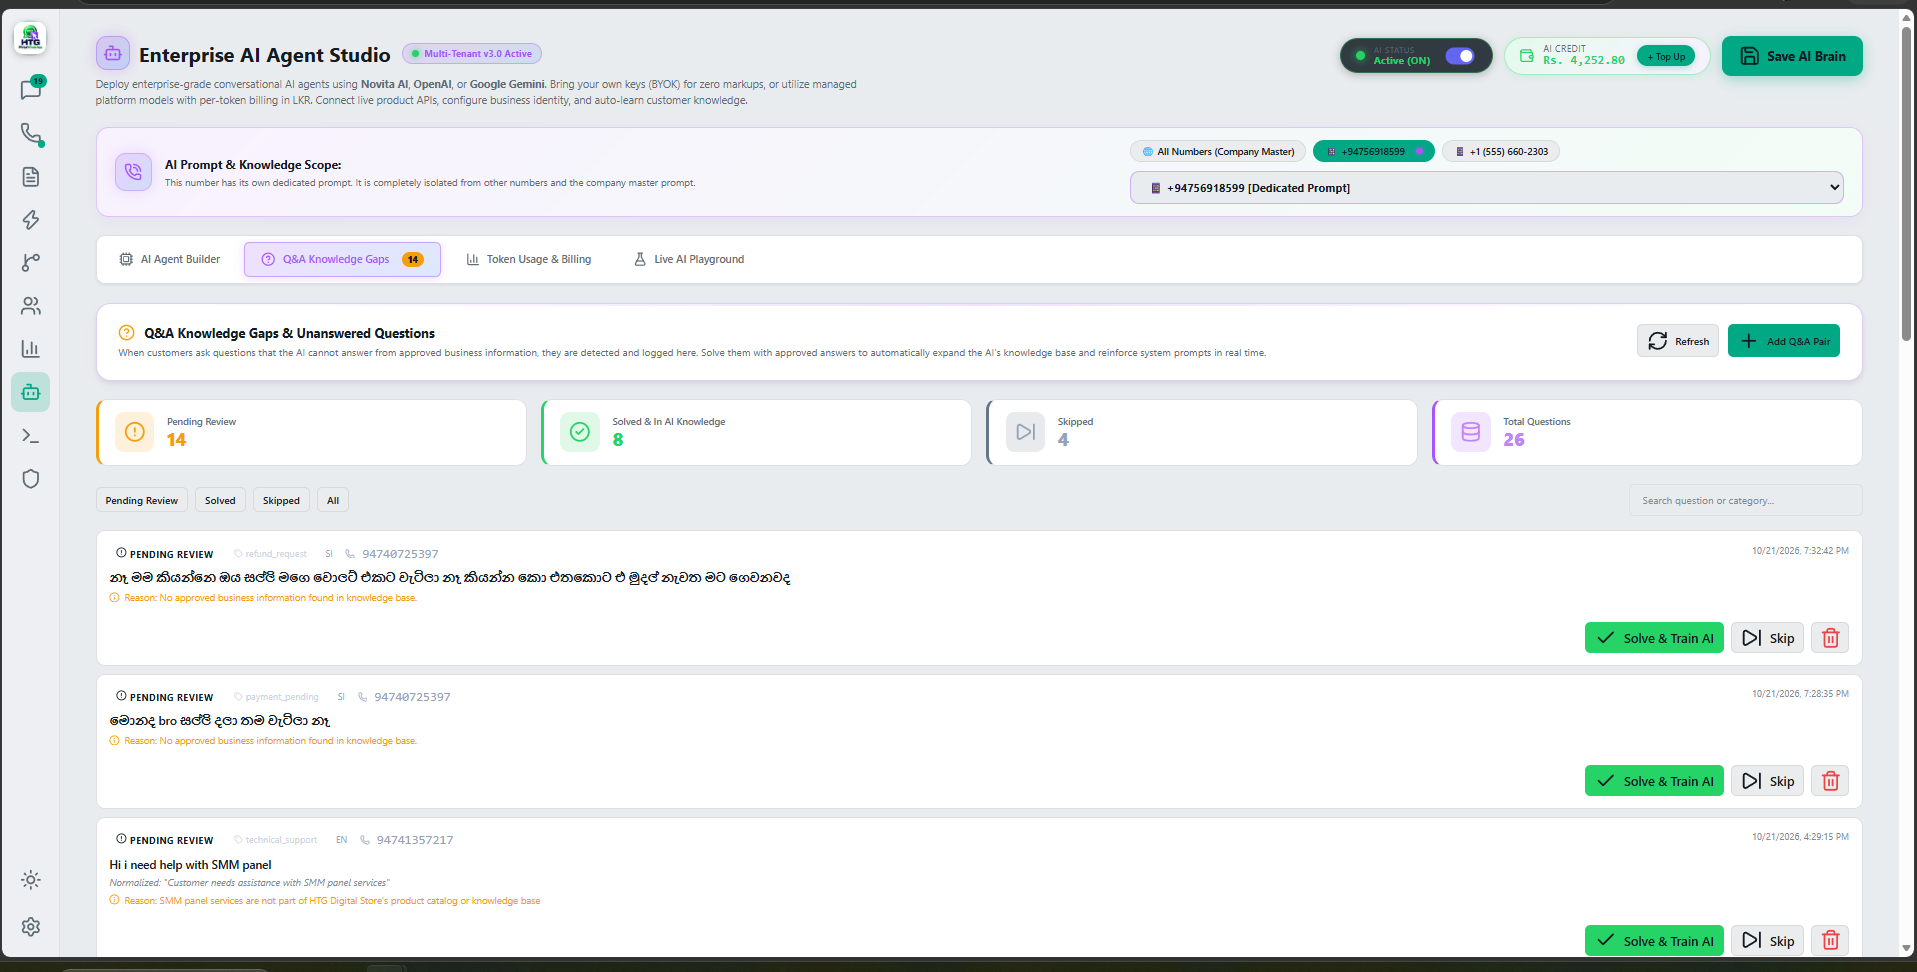Open the chat messages sidebar icon
Viewport: 1917px width, 972px height.
31,89
